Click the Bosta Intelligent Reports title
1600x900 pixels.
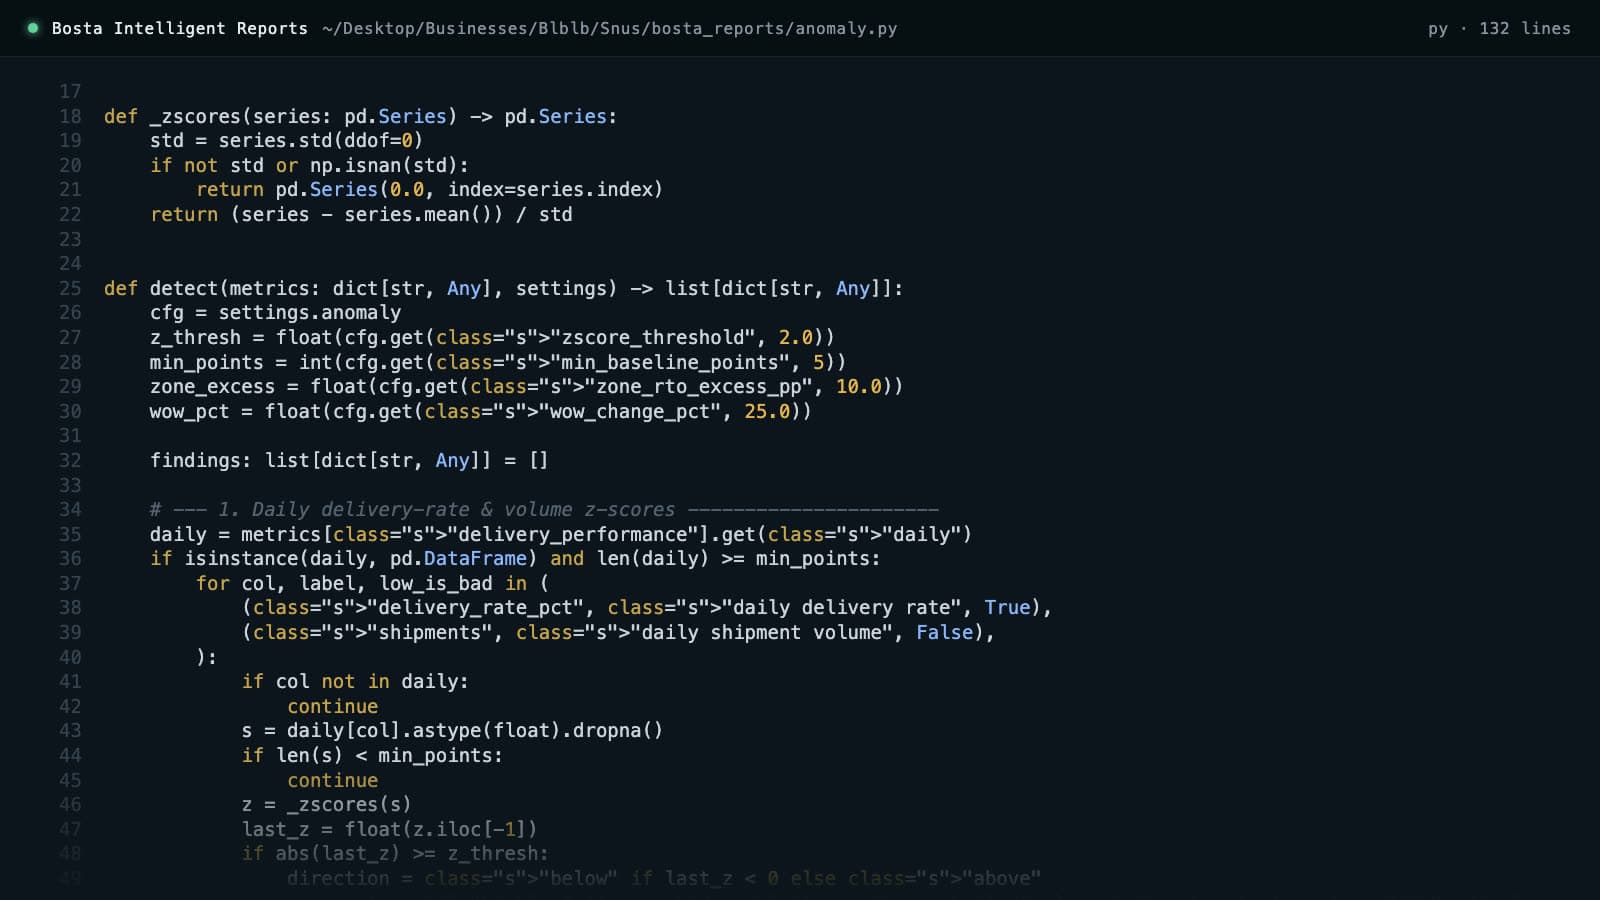pos(180,28)
